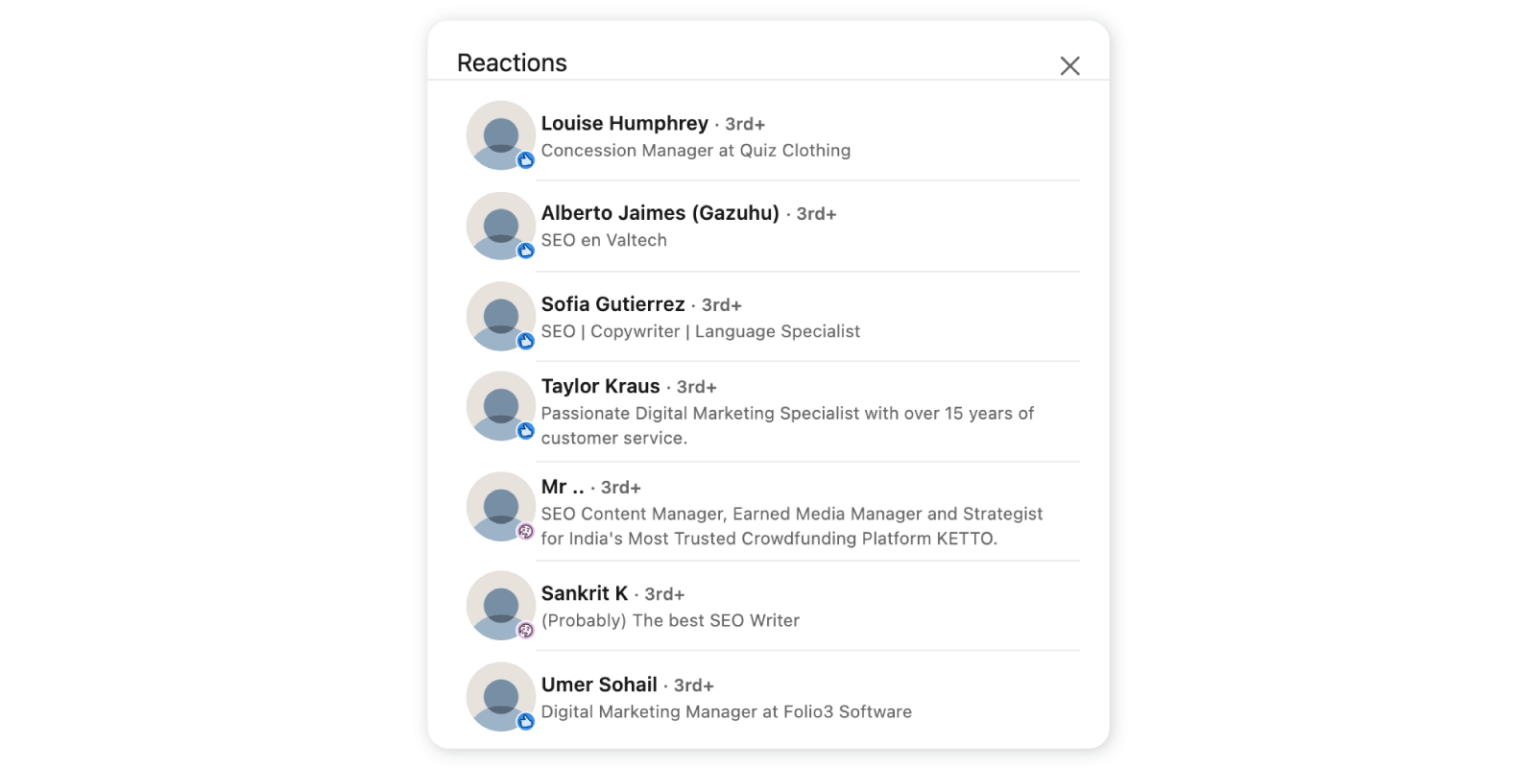The width and height of the screenshot is (1536, 768).
Task: Click Taylor Kraus's like reaction badge
Action: tap(526, 432)
